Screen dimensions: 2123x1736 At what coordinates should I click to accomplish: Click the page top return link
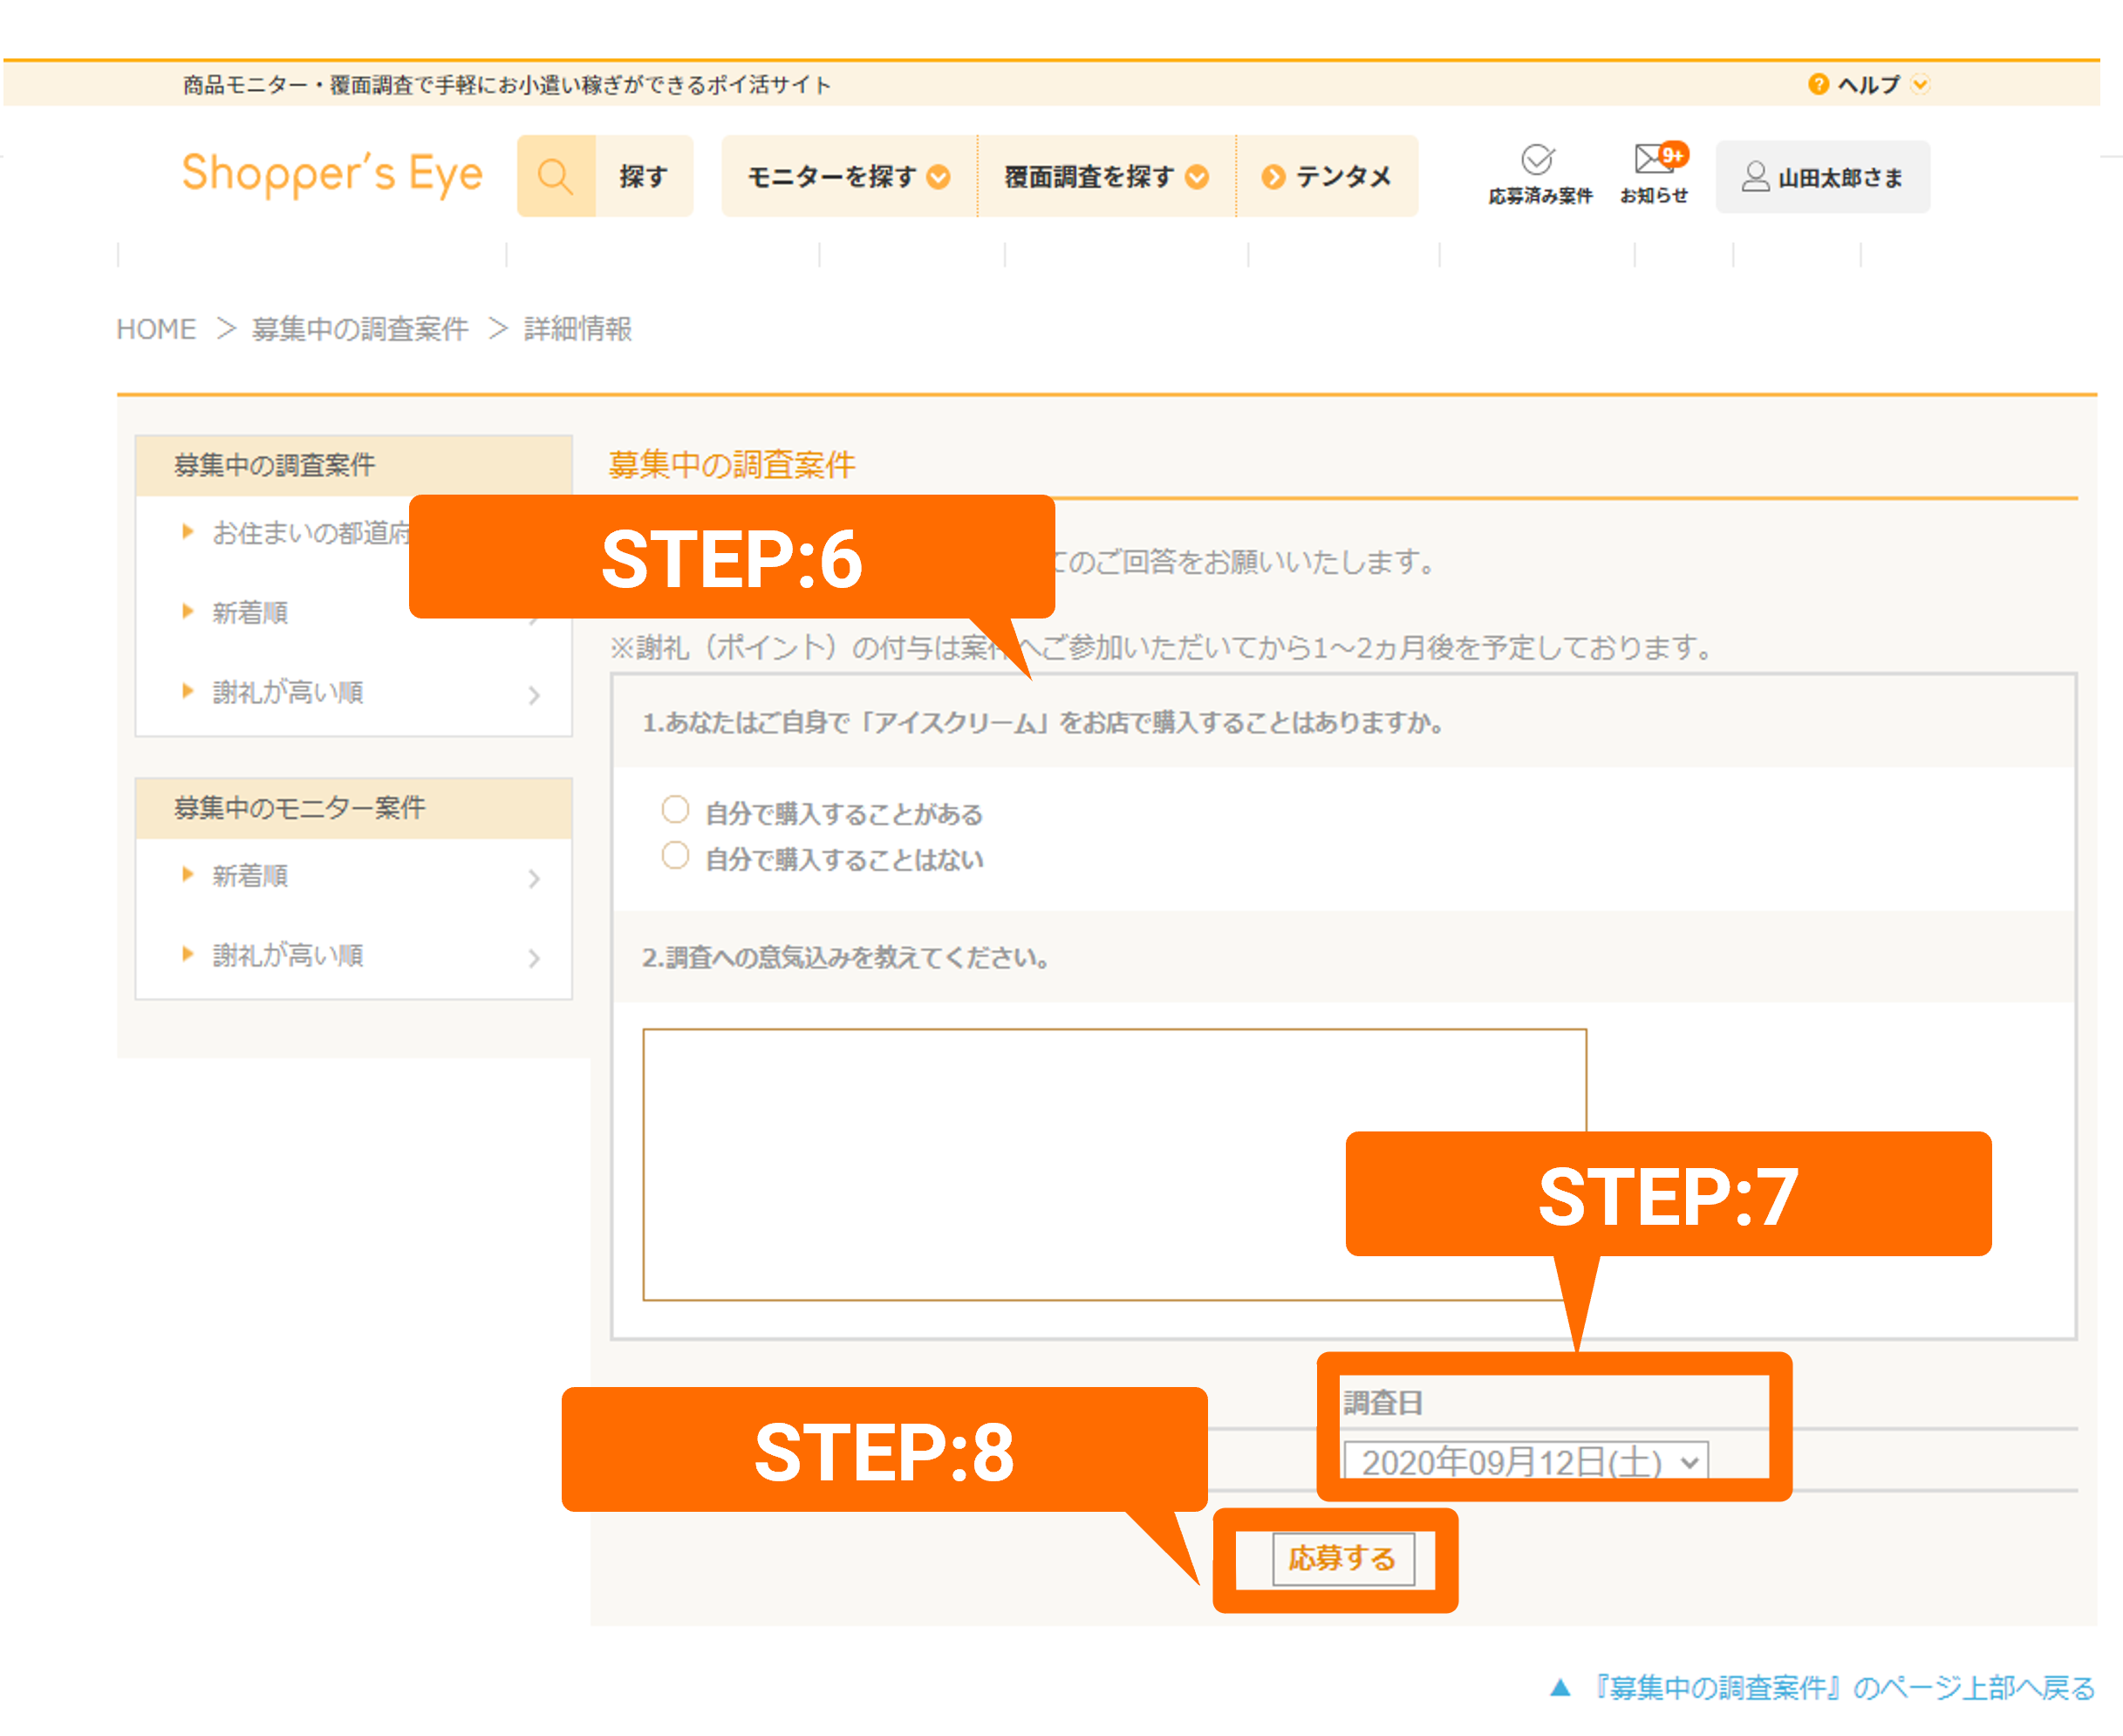pyautogui.click(x=1843, y=1688)
